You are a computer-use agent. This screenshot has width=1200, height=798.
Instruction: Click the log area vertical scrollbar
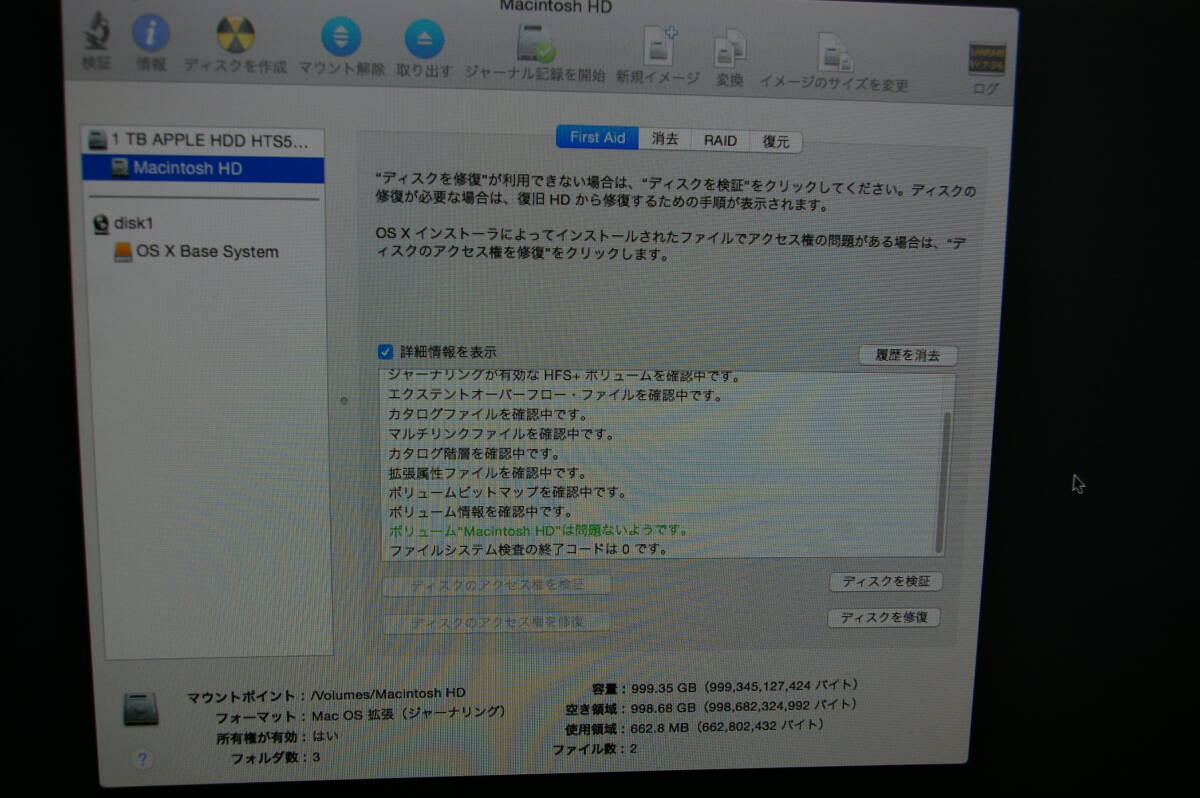tap(945, 480)
